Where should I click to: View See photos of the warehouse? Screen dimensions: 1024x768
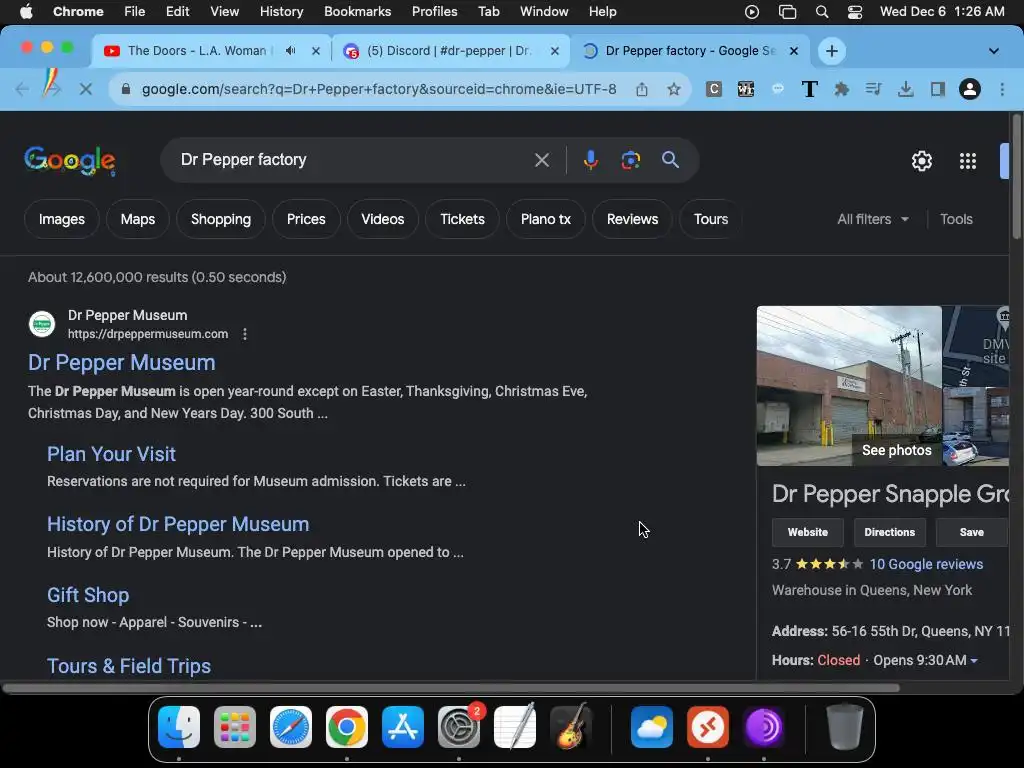pos(897,450)
